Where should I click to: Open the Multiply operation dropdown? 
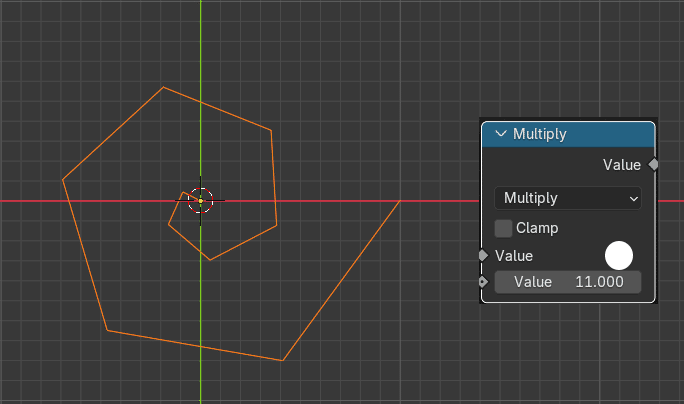coord(568,198)
